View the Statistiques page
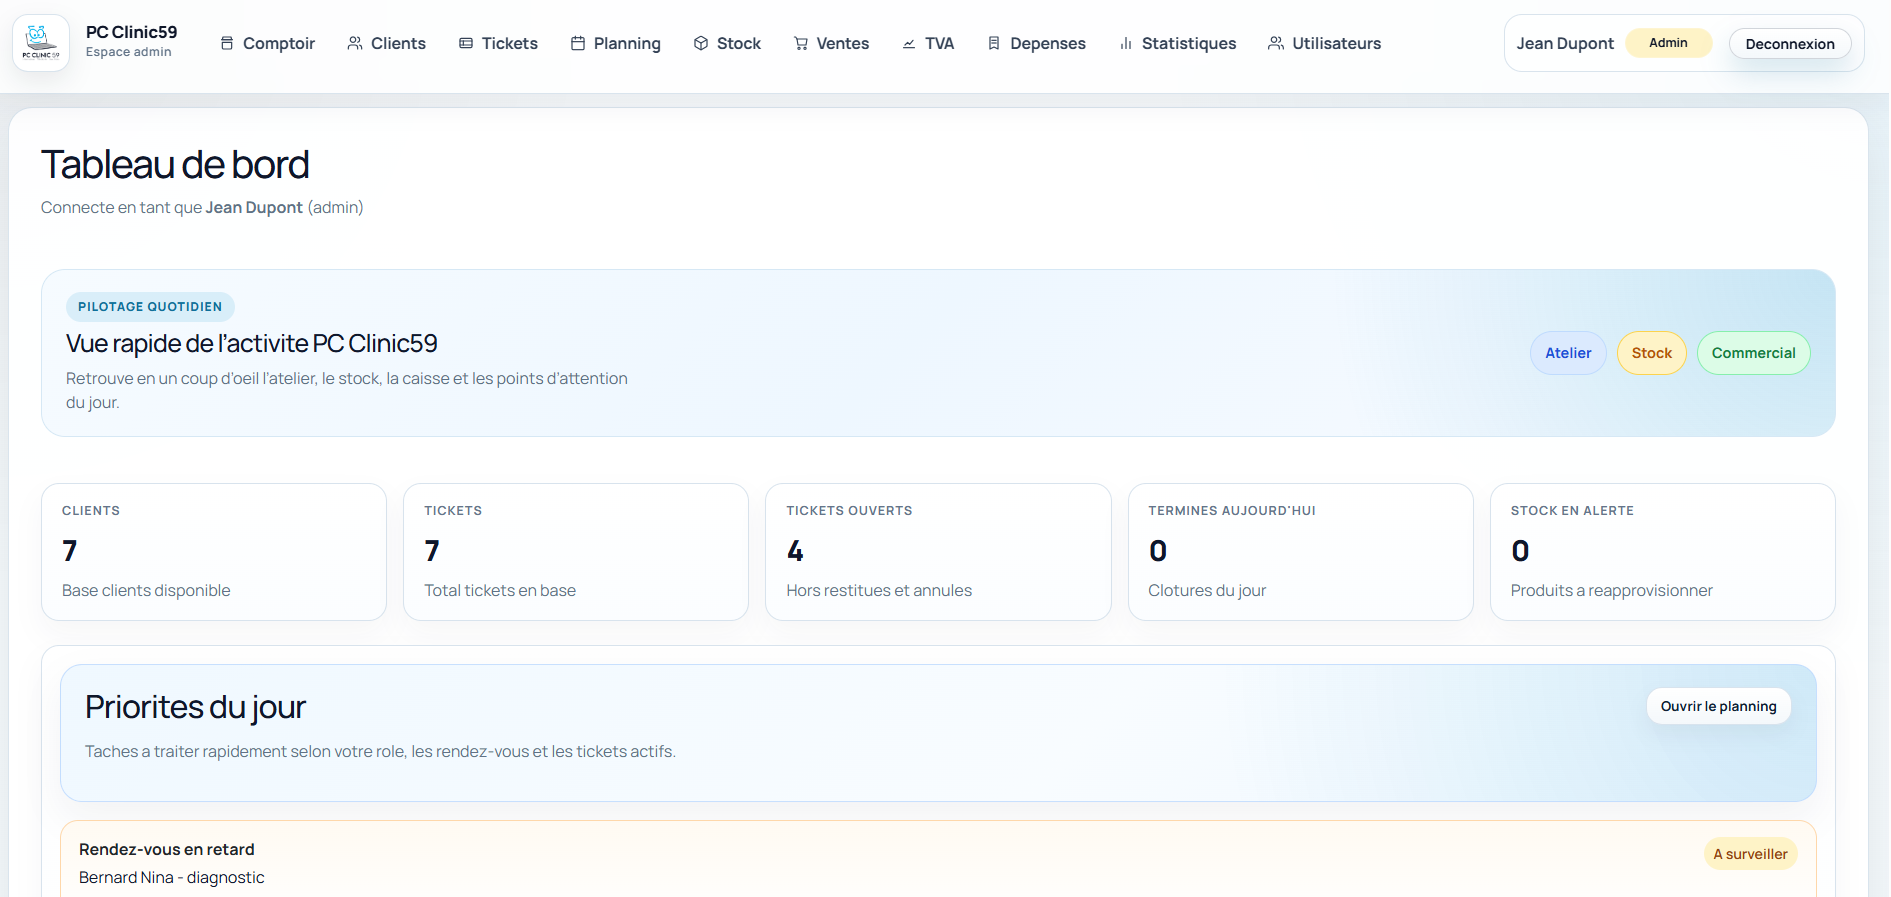1891x897 pixels. [x=1178, y=43]
